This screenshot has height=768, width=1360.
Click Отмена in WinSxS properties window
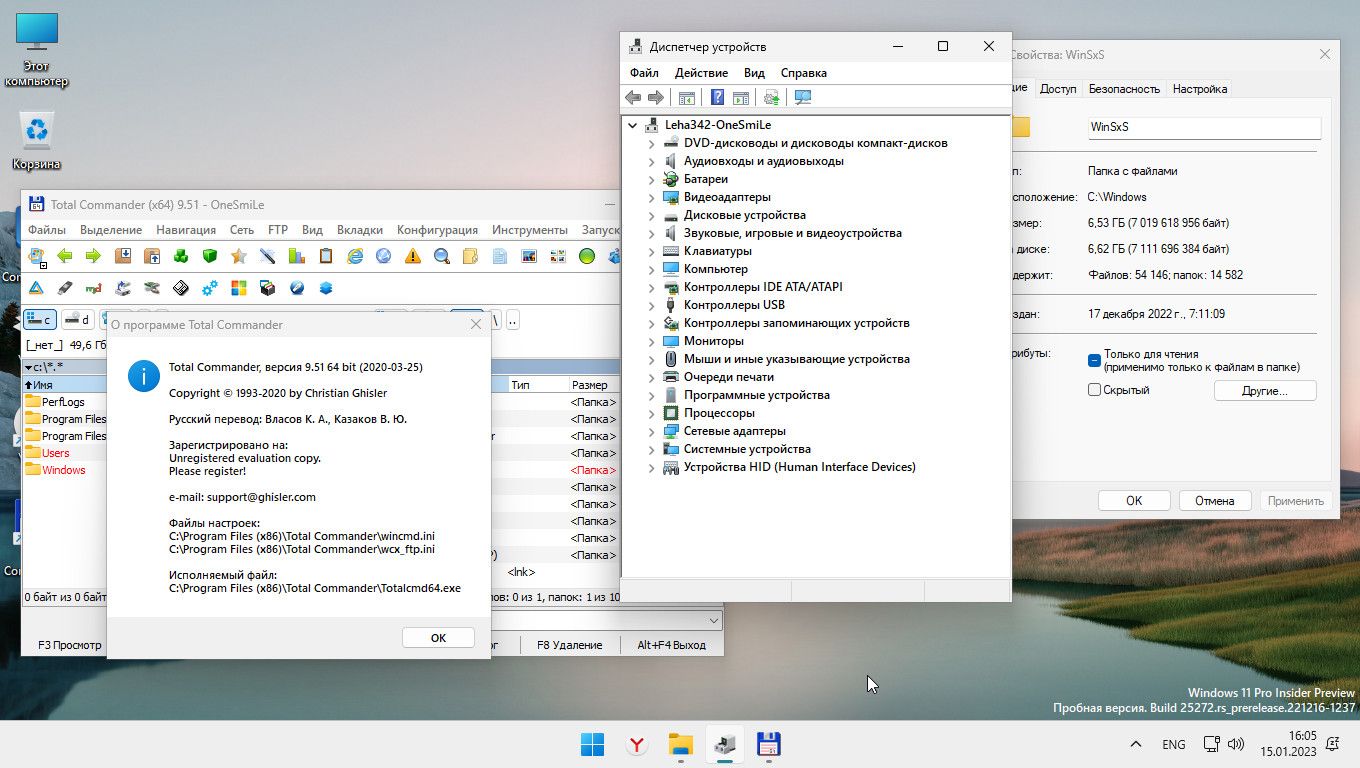tap(1215, 501)
